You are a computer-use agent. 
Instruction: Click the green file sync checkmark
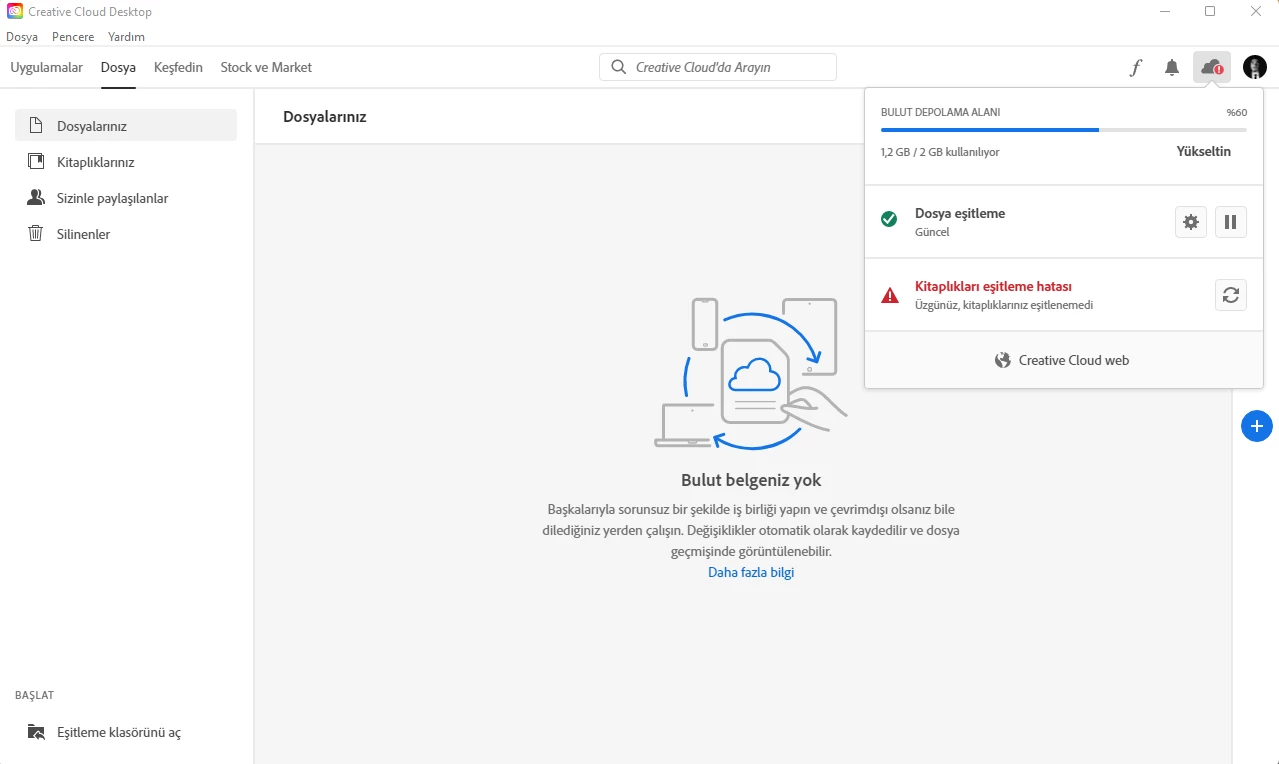[x=889, y=219]
